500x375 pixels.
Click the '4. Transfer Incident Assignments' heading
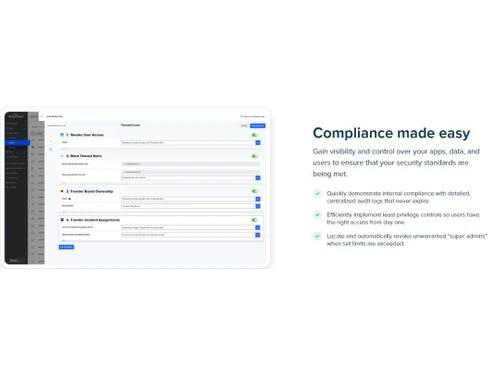click(x=93, y=220)
